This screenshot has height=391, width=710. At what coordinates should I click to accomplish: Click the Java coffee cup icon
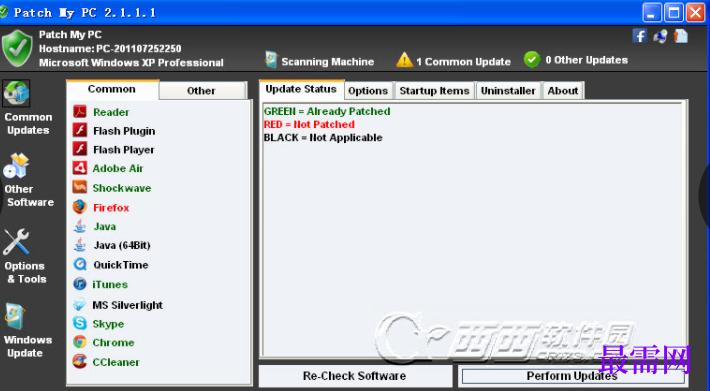tap(80, 226)
